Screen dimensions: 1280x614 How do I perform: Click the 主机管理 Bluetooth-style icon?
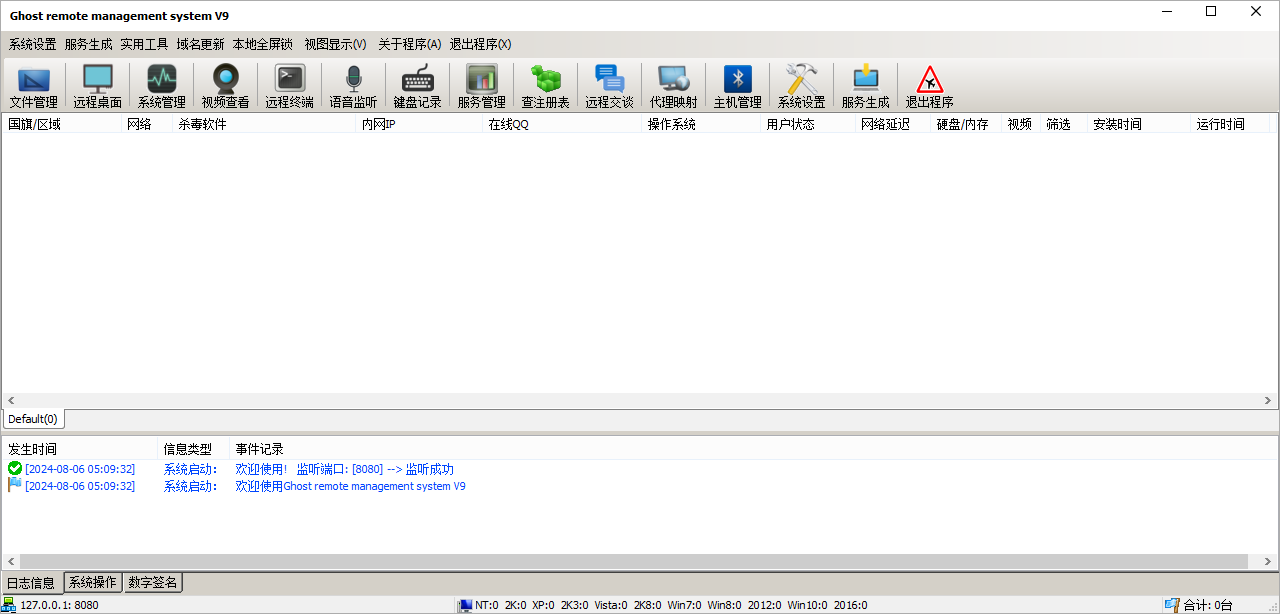point(738,86)
